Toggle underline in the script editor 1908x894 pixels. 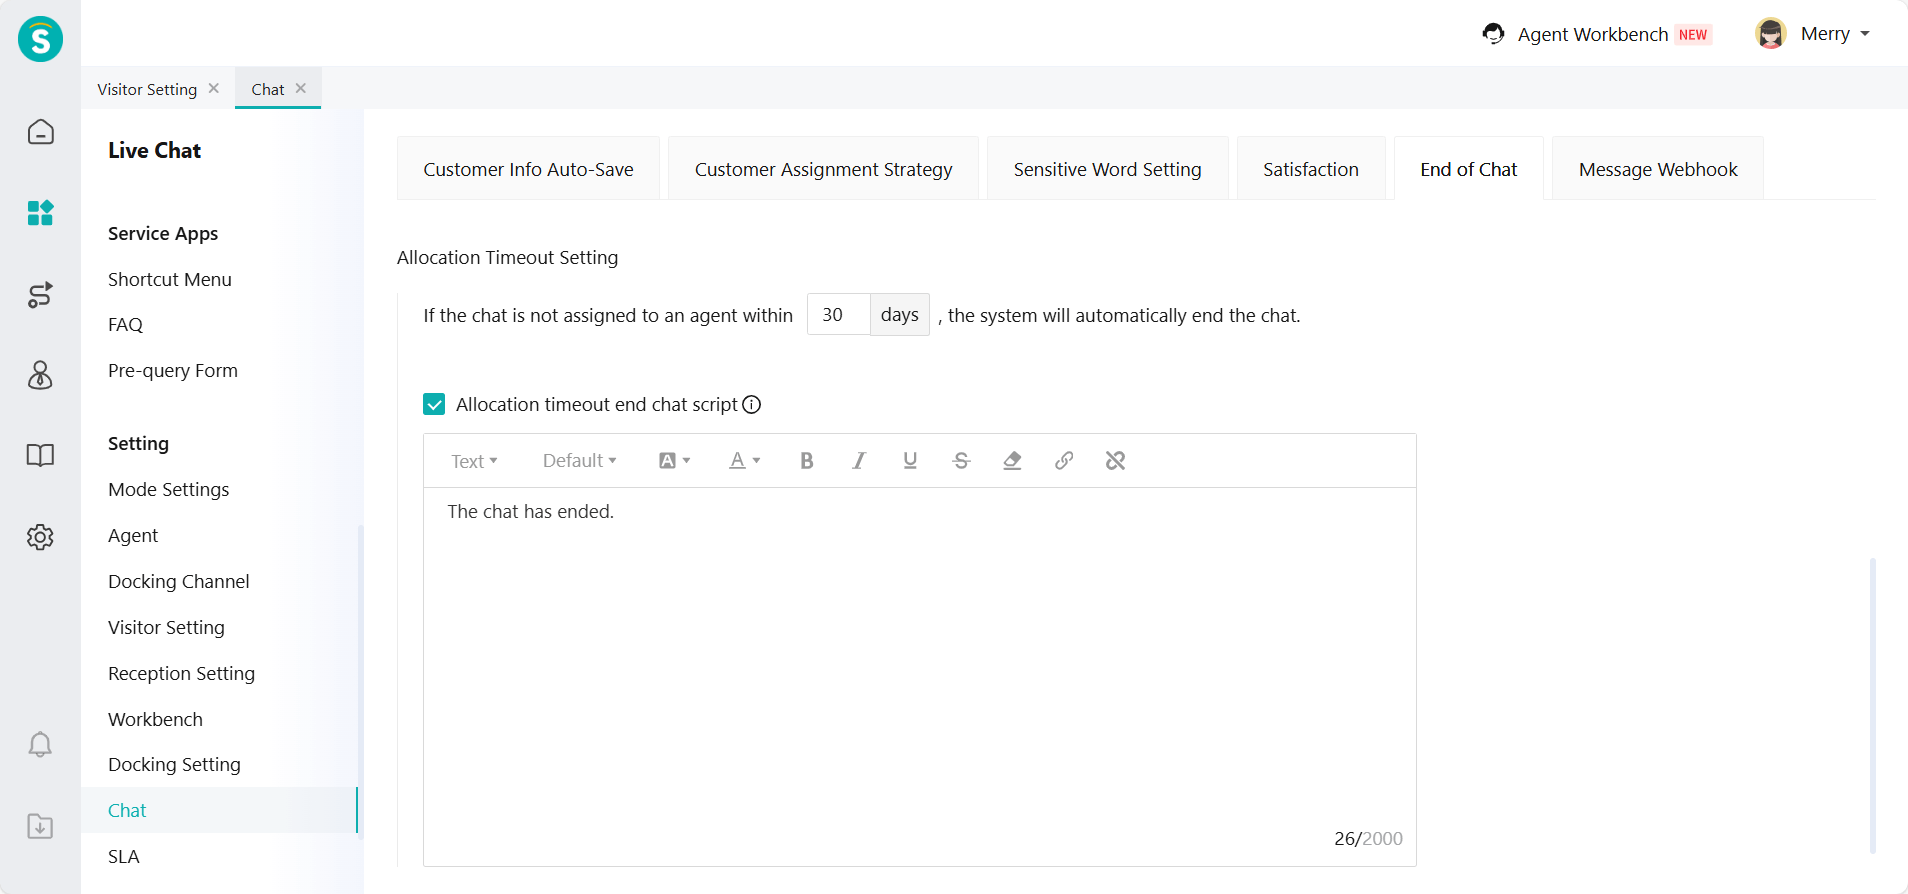point(910,461)
